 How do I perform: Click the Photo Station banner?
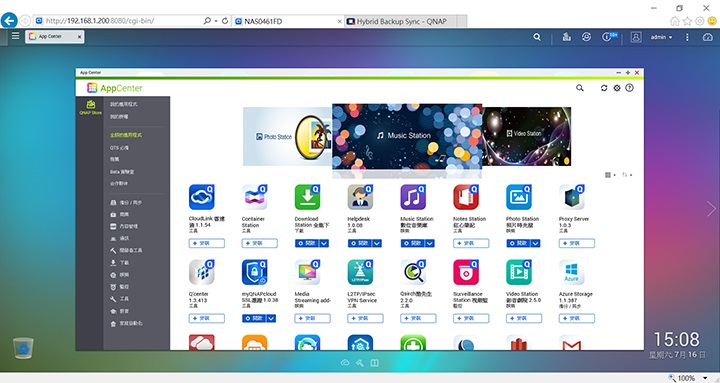click(x=287, y=136)
